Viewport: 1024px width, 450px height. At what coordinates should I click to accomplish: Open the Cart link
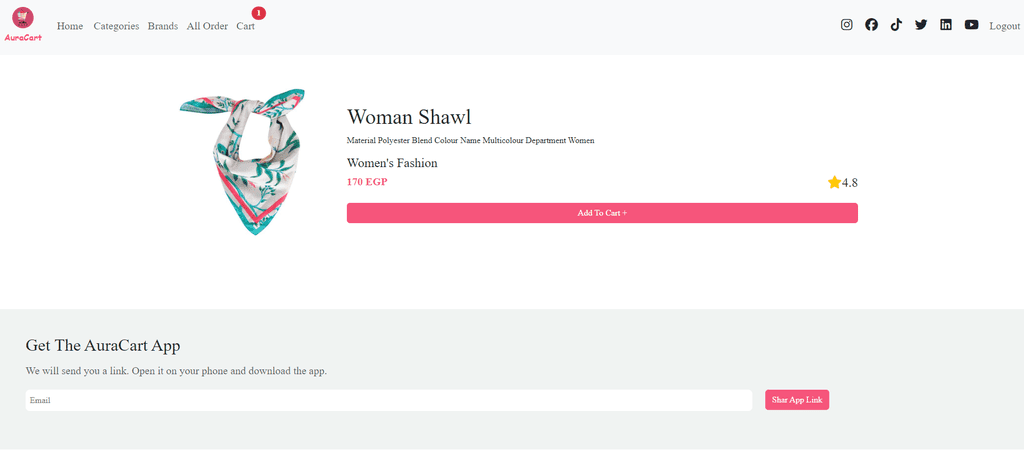pyautogui.click(x=246, y=26)
